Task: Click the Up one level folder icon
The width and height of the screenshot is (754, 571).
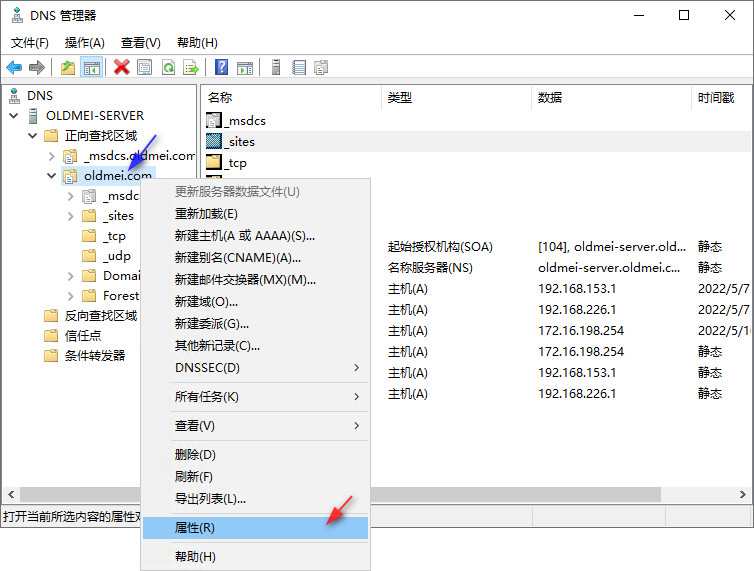Action: 68,67
